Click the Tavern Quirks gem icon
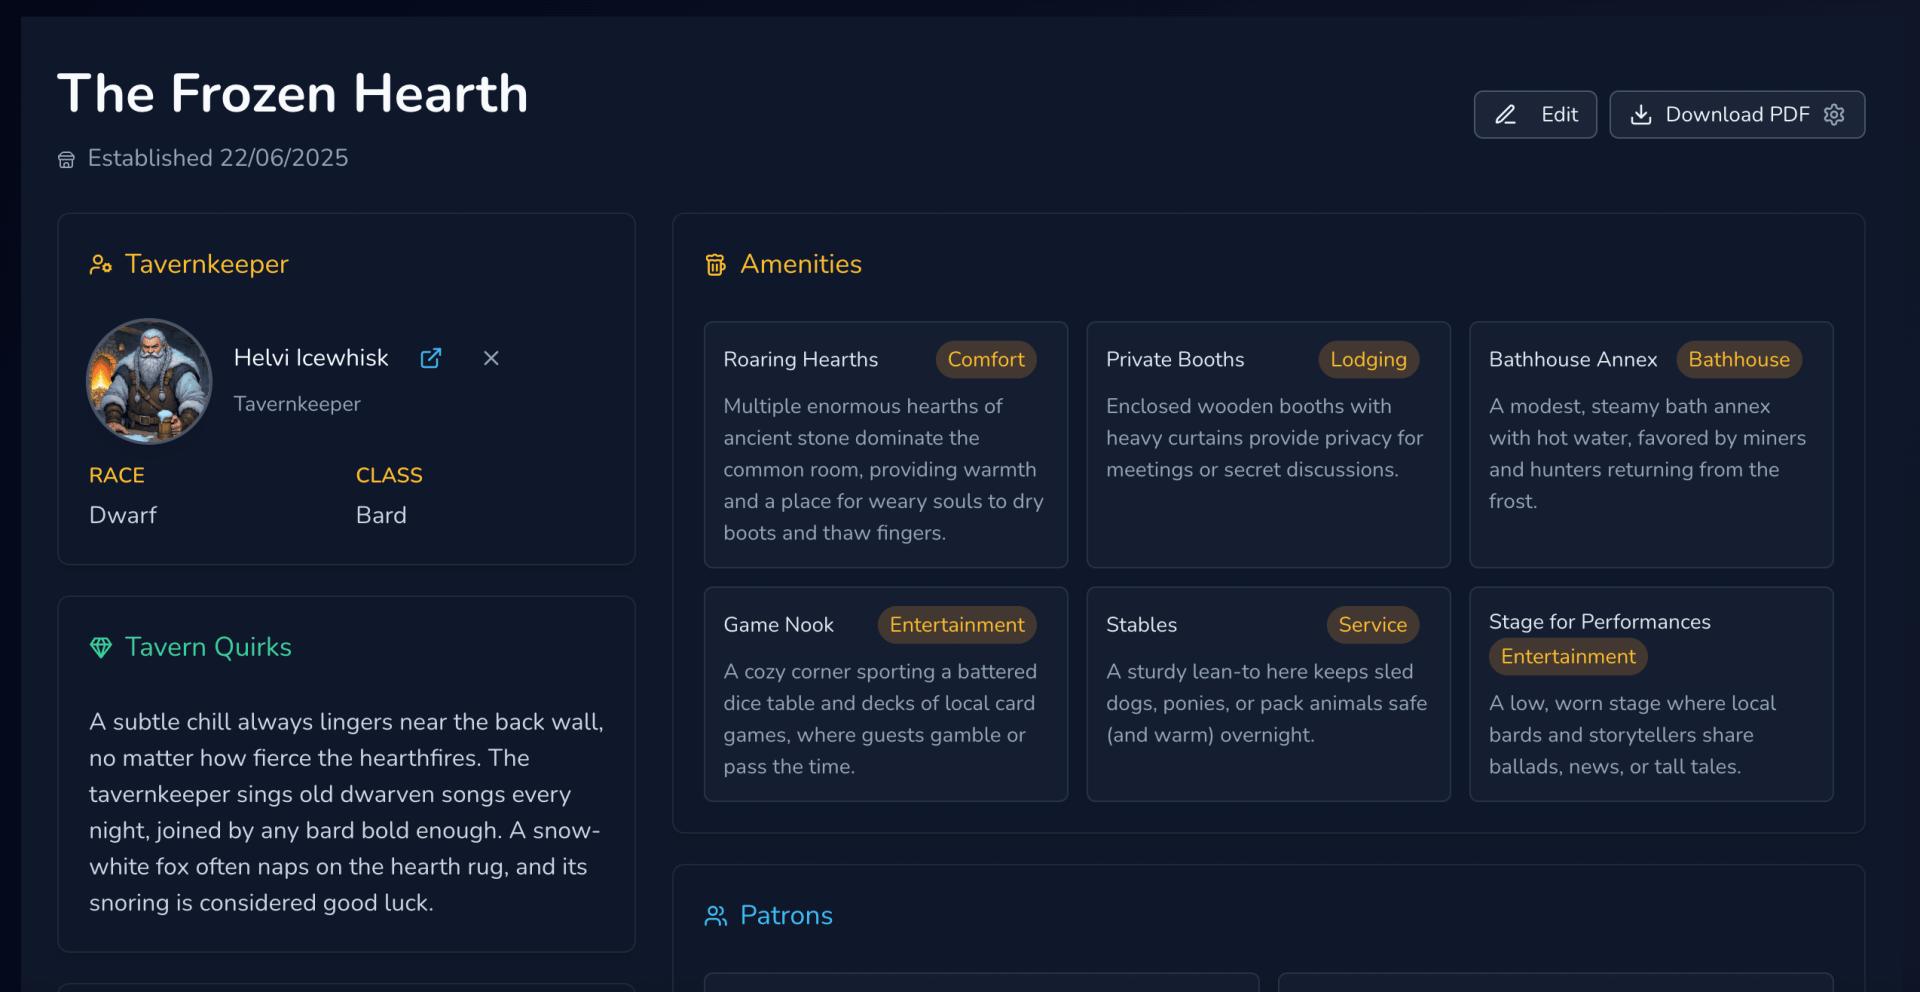The width and height of the screenshot is (1920, 992). 101,648
